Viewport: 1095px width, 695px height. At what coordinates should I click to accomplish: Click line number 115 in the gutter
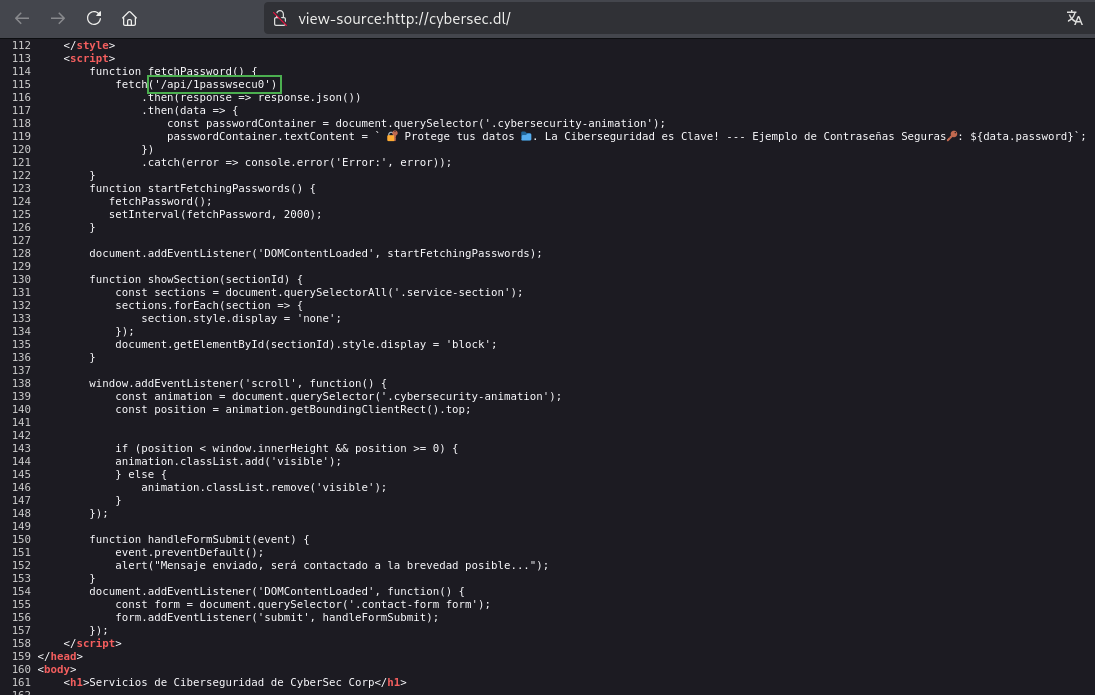pos(22,85)
